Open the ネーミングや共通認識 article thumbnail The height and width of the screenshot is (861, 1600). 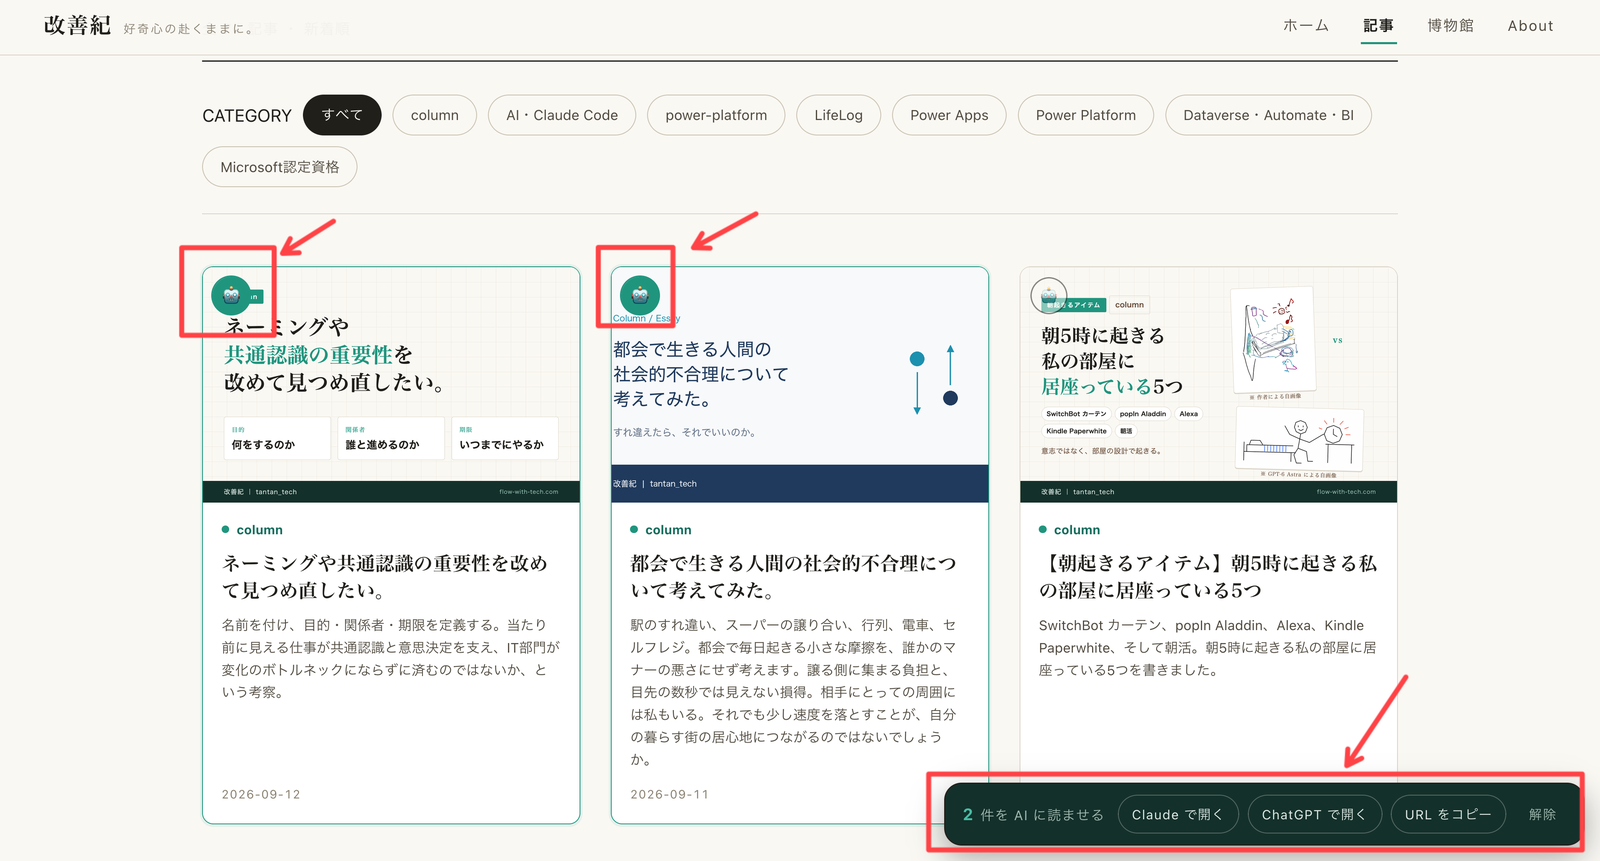click(x=391, y=385)
